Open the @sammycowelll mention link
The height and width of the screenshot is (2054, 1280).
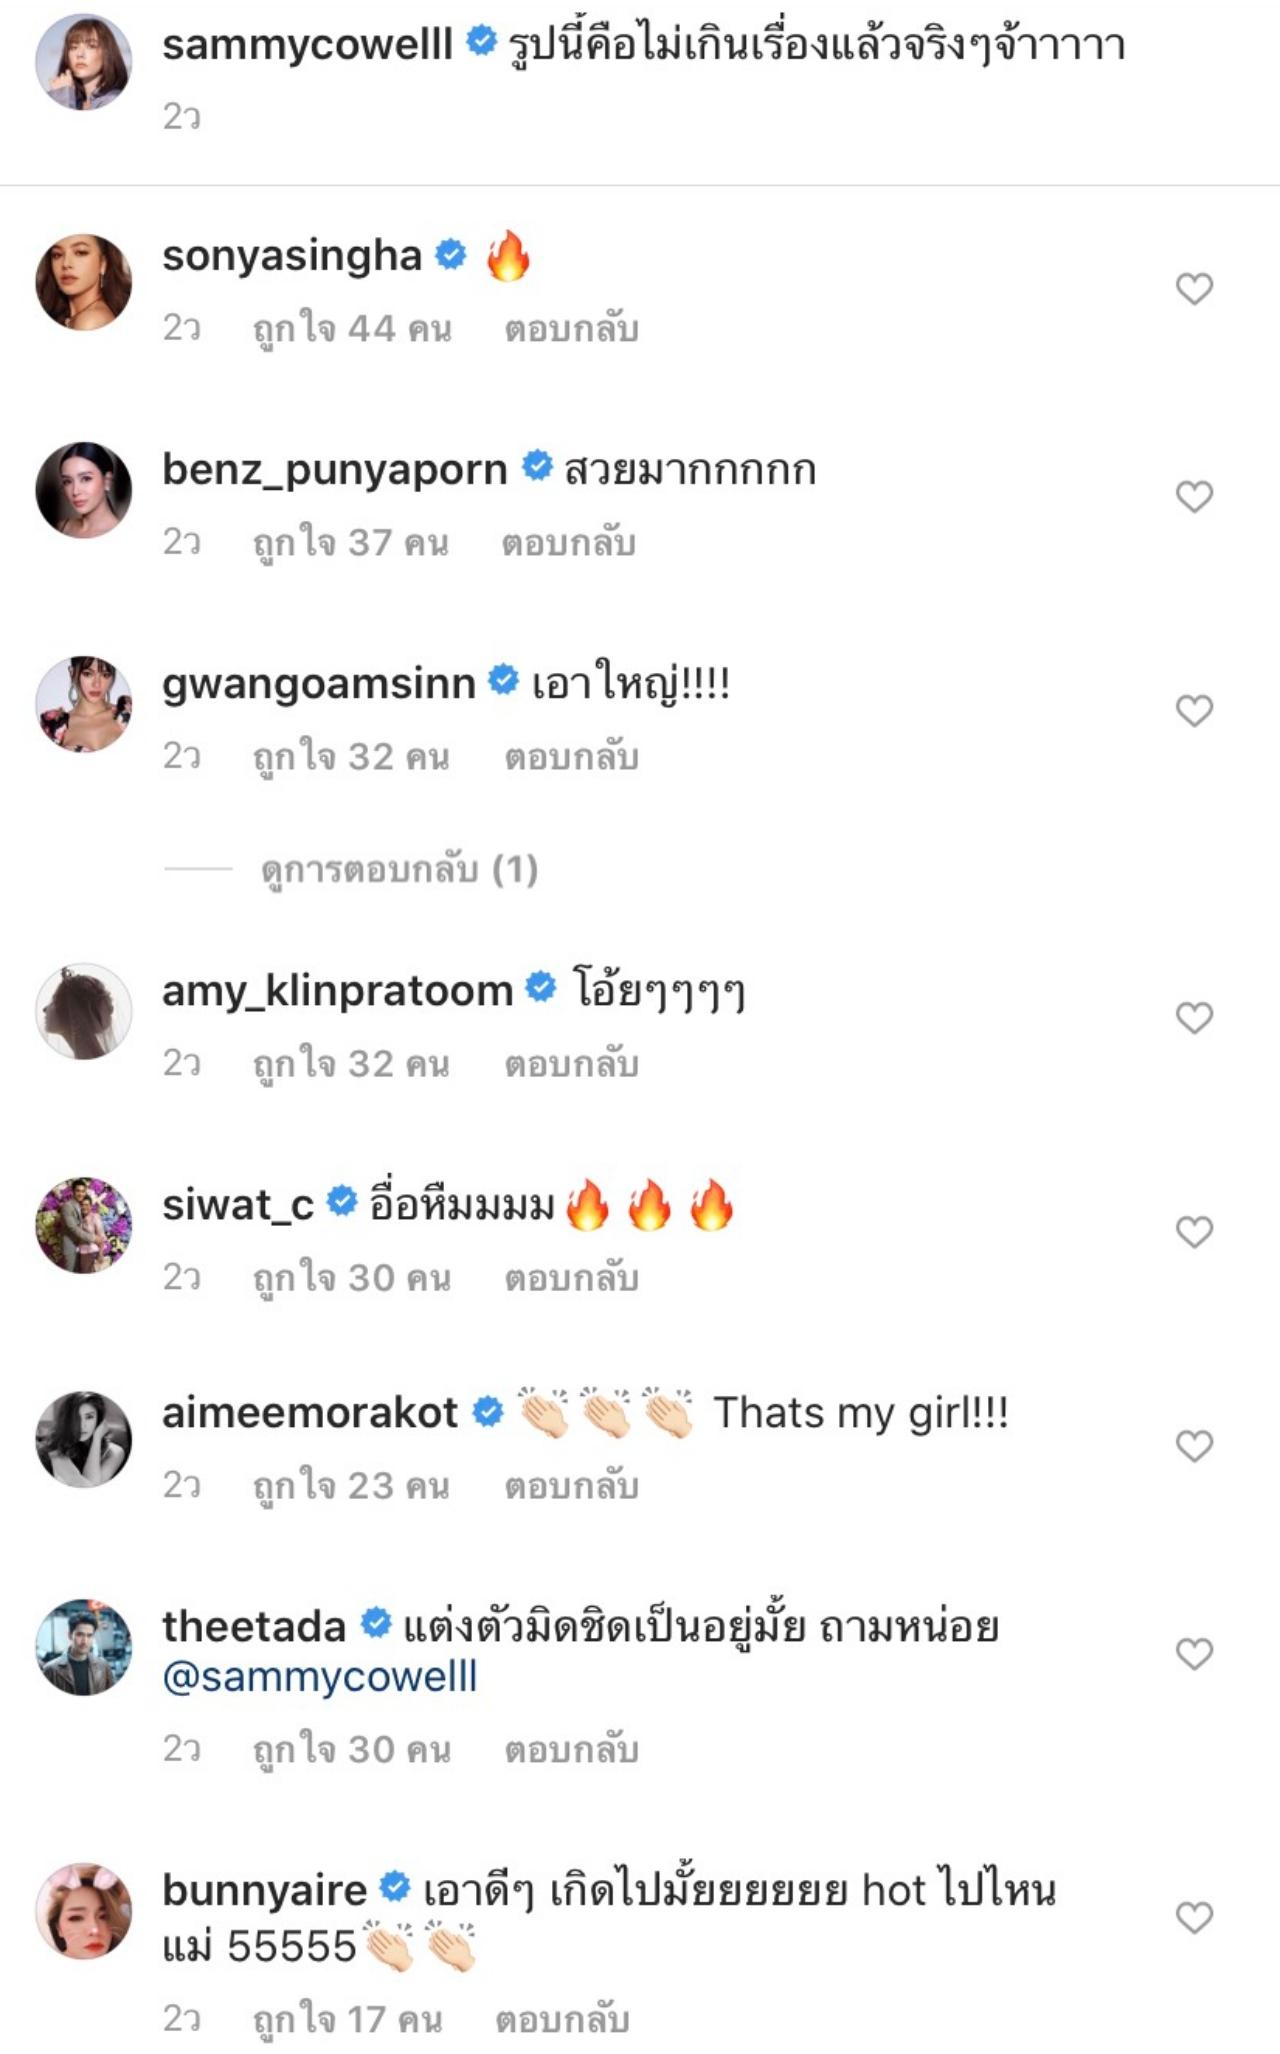320,1677
